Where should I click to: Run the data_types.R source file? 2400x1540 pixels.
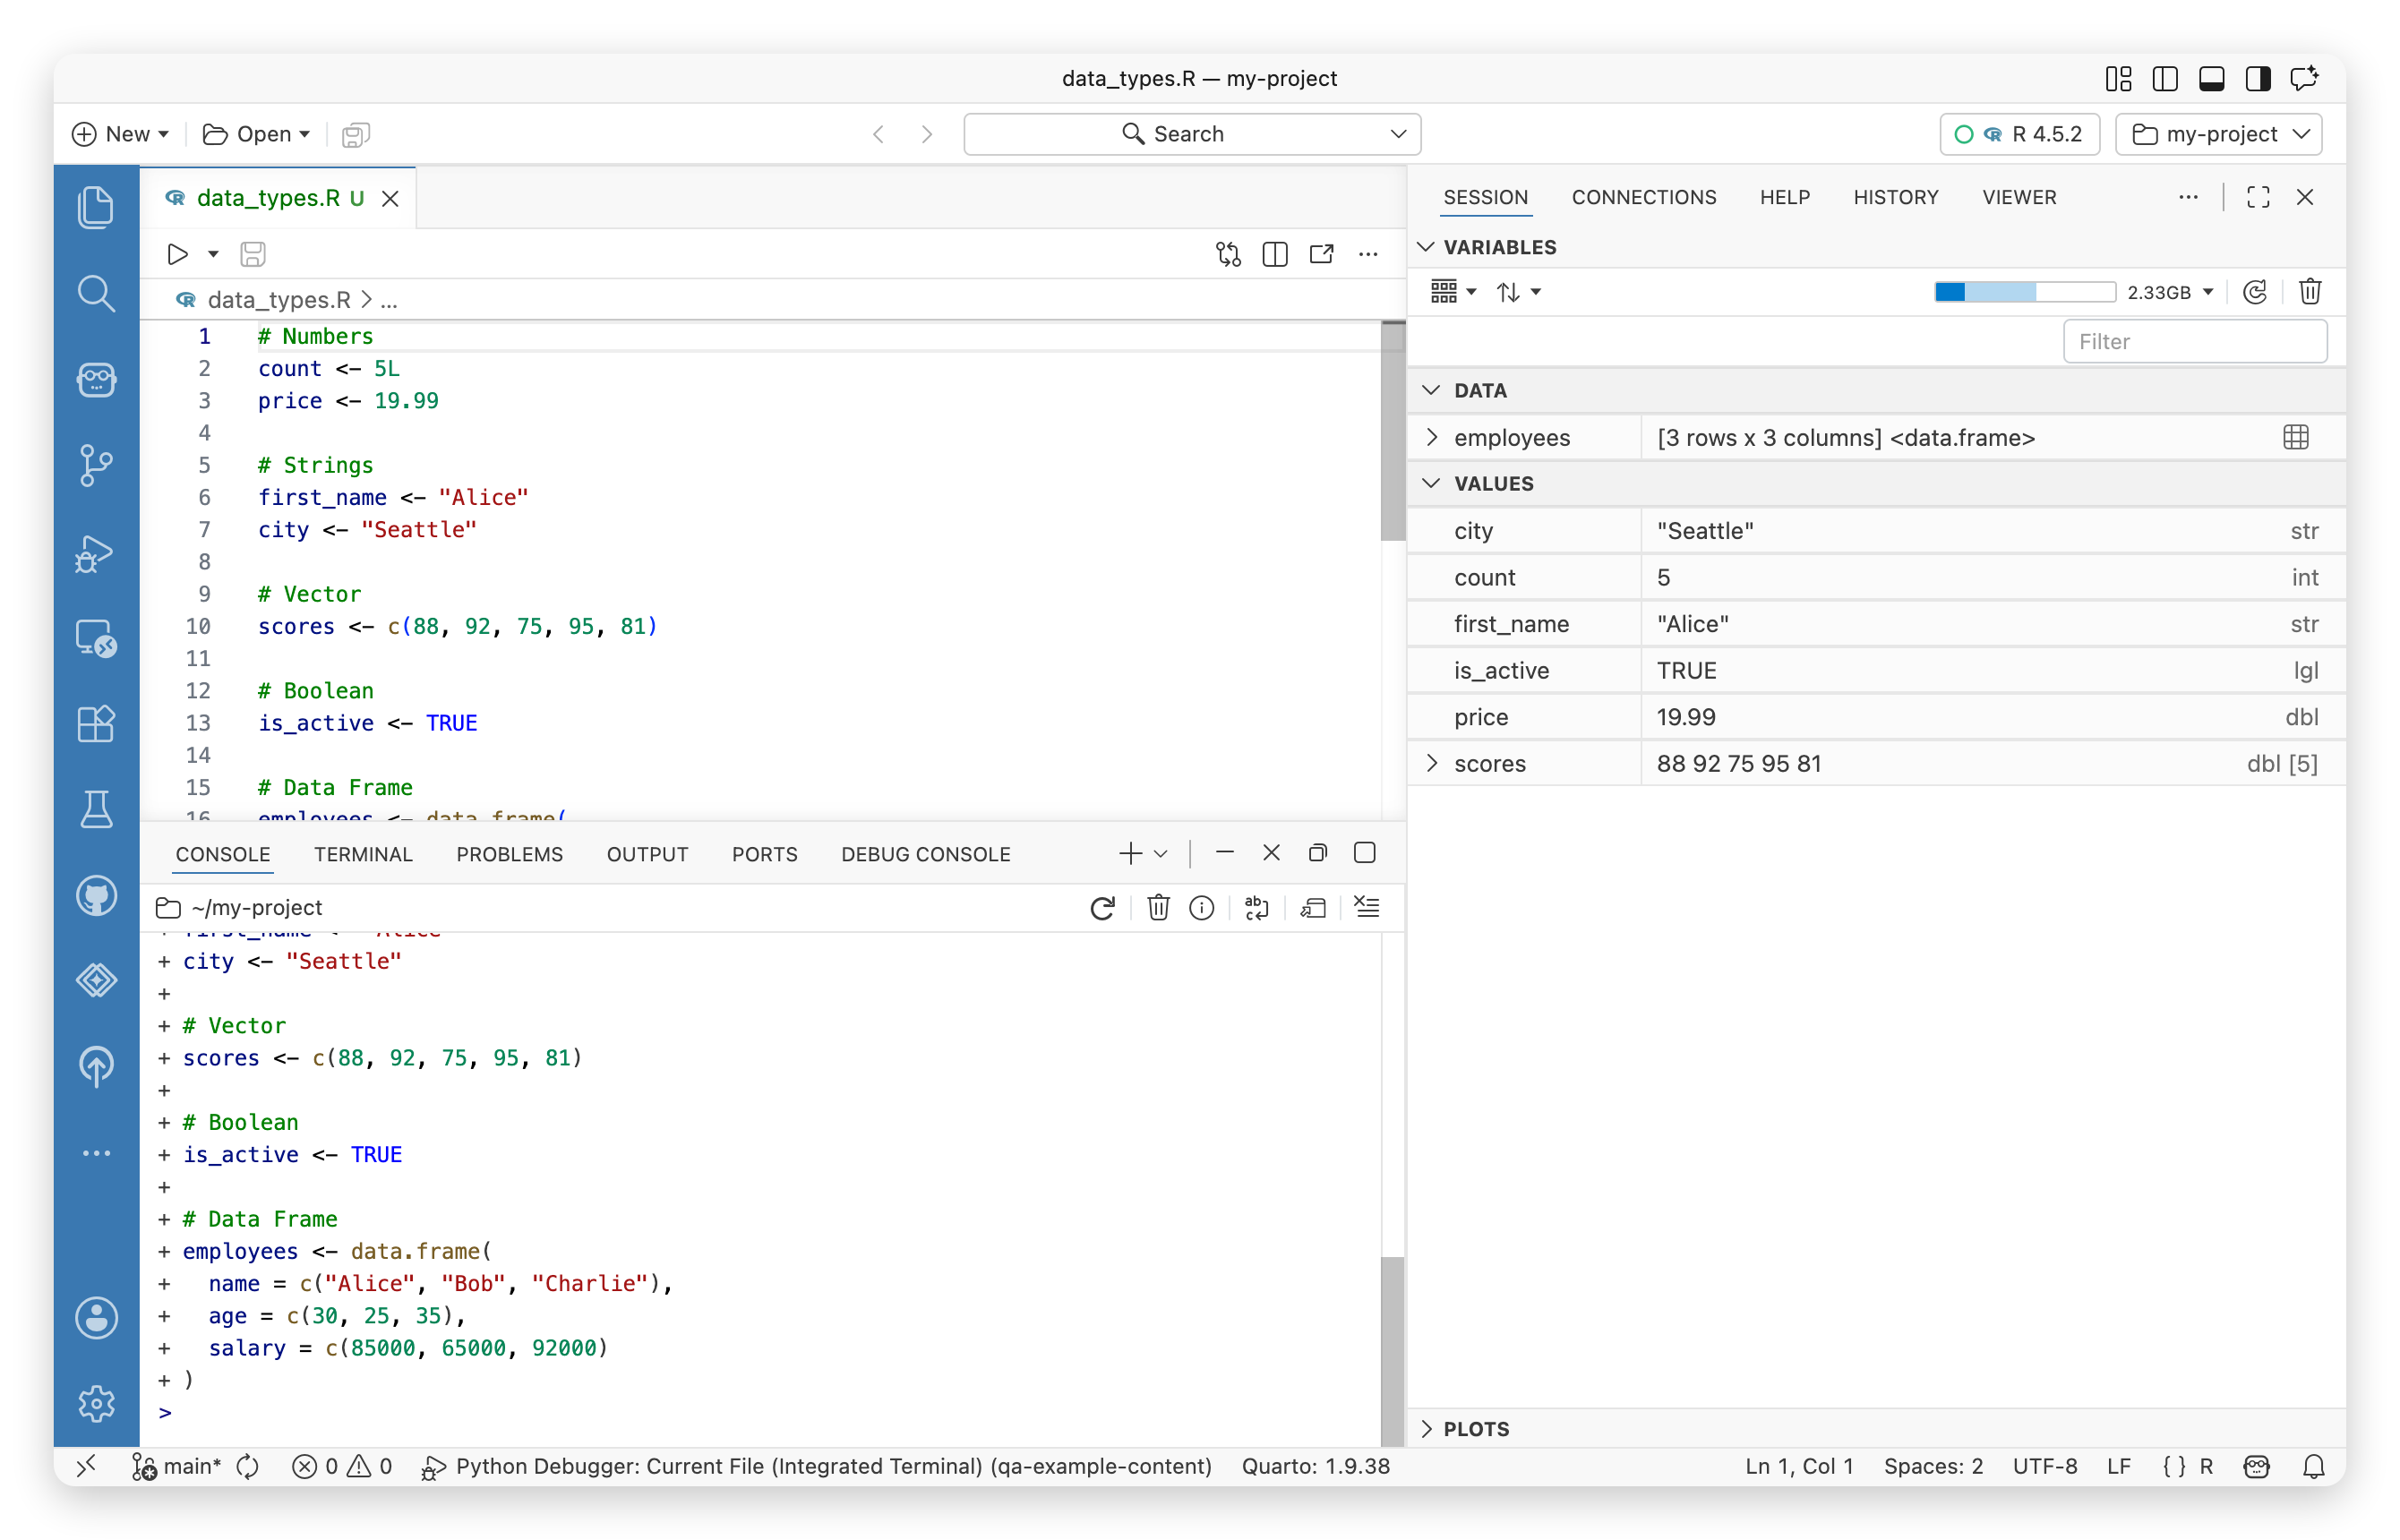click(x=177, y=254)
